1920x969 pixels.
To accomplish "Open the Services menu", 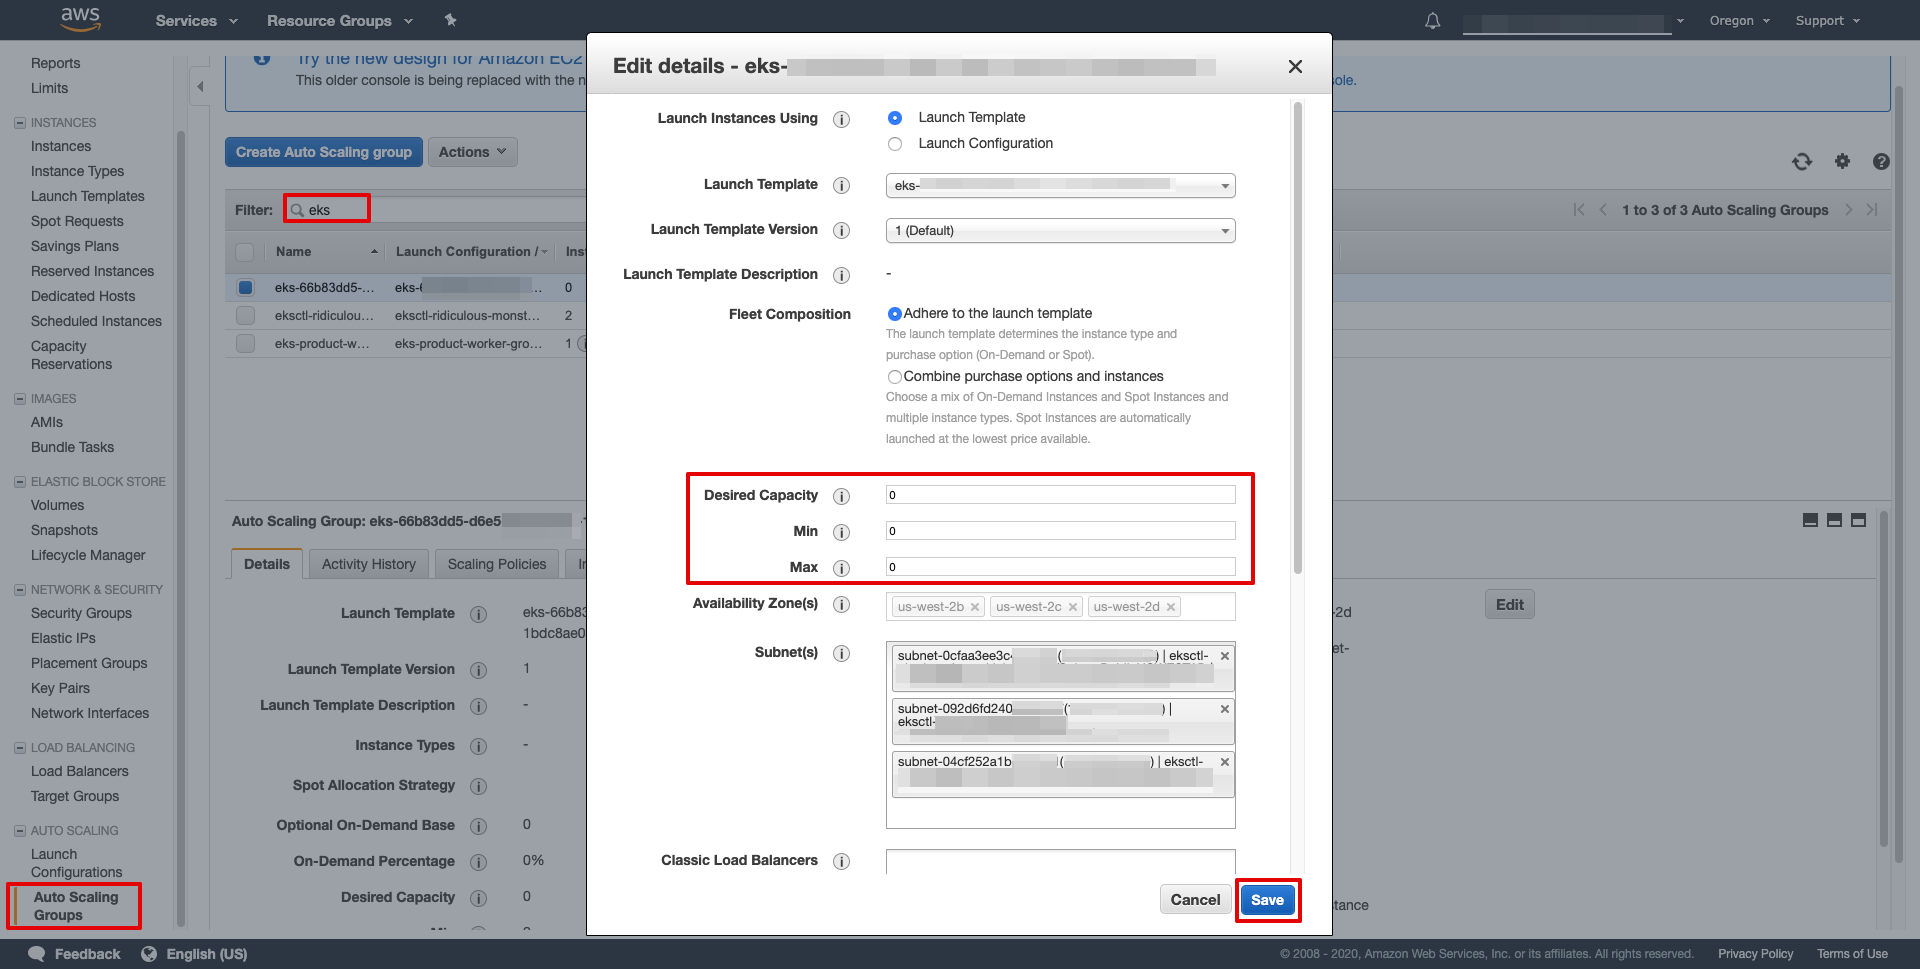I will pos(196,21).
